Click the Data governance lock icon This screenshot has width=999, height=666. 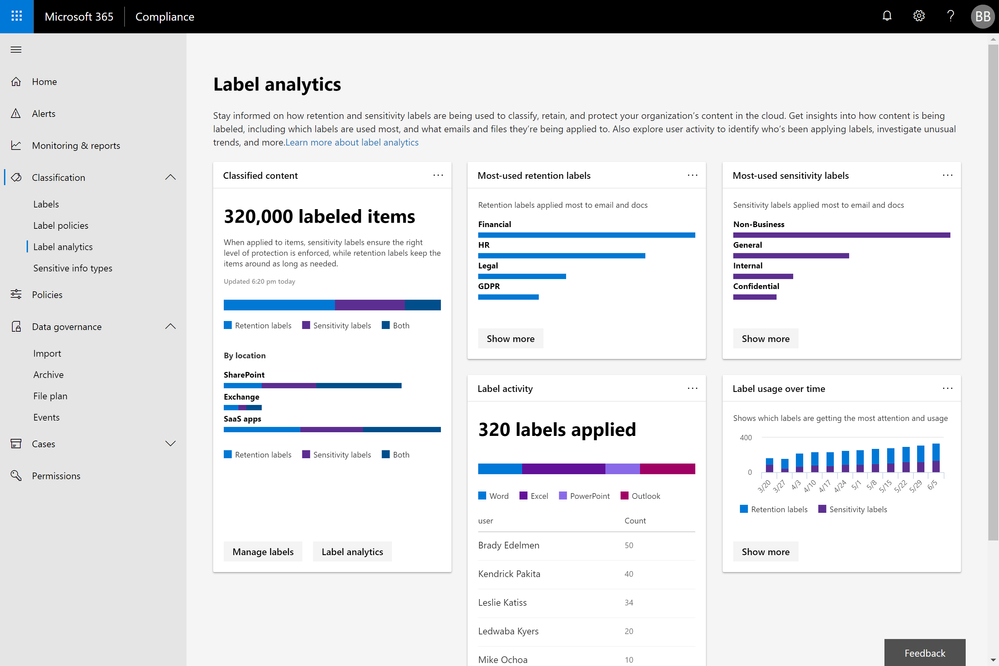point(16,326)
